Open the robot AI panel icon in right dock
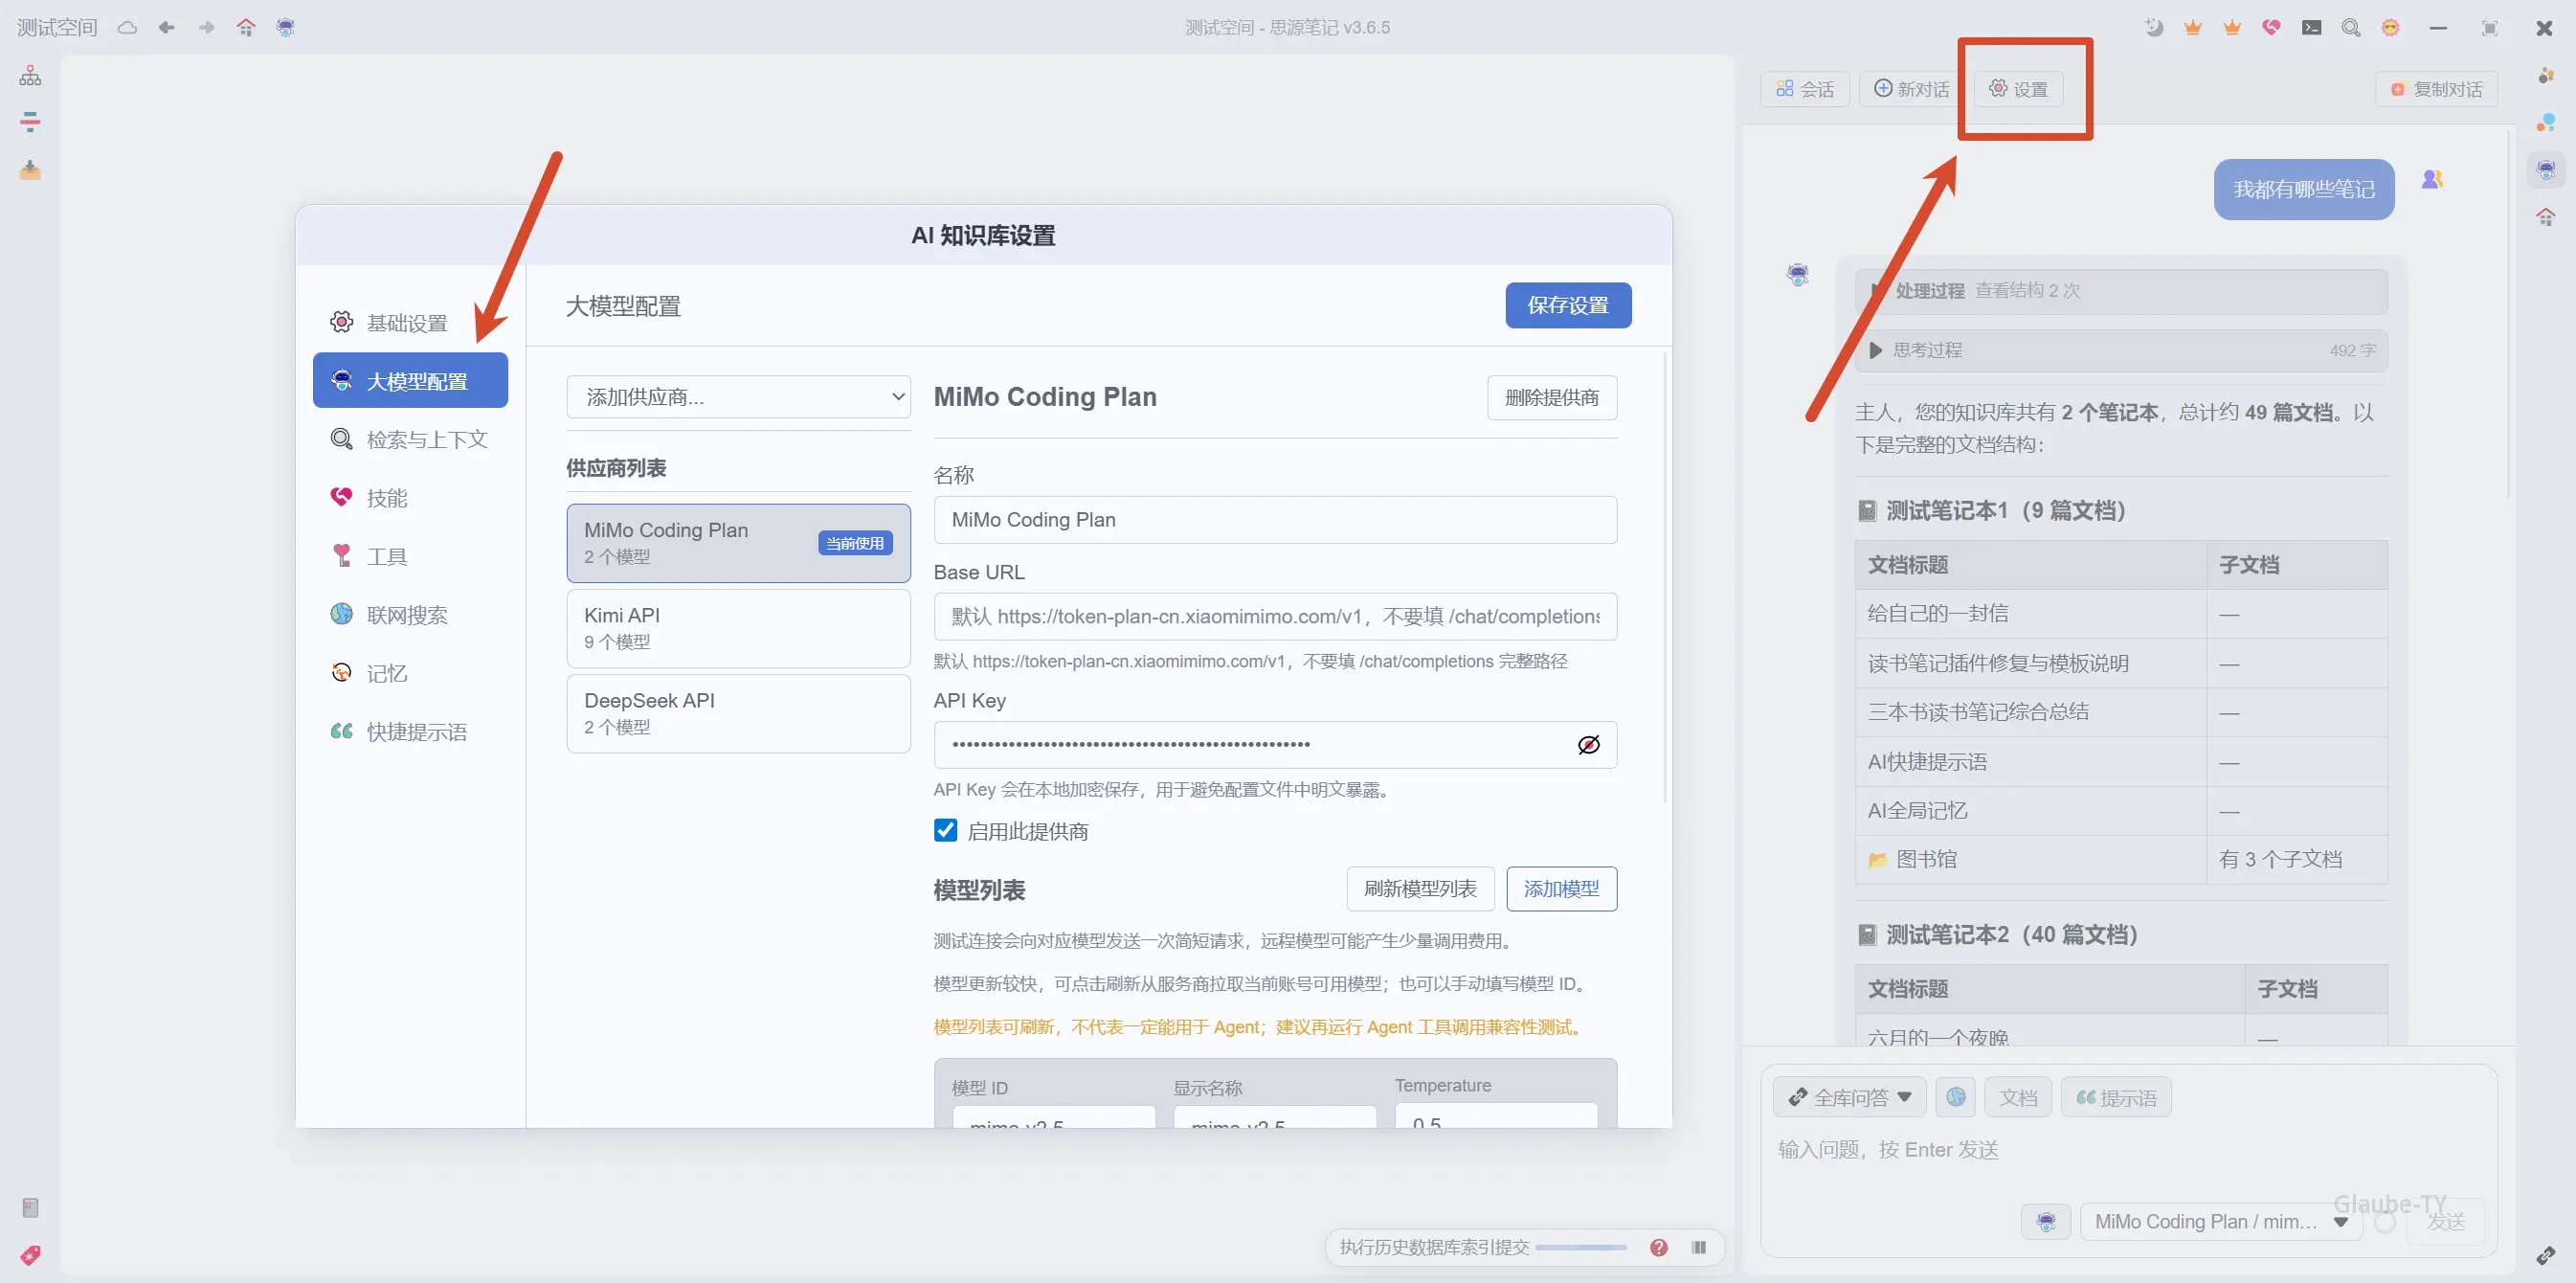The width and height of the screenshot is (2576, 1283). pos(2546,169)
